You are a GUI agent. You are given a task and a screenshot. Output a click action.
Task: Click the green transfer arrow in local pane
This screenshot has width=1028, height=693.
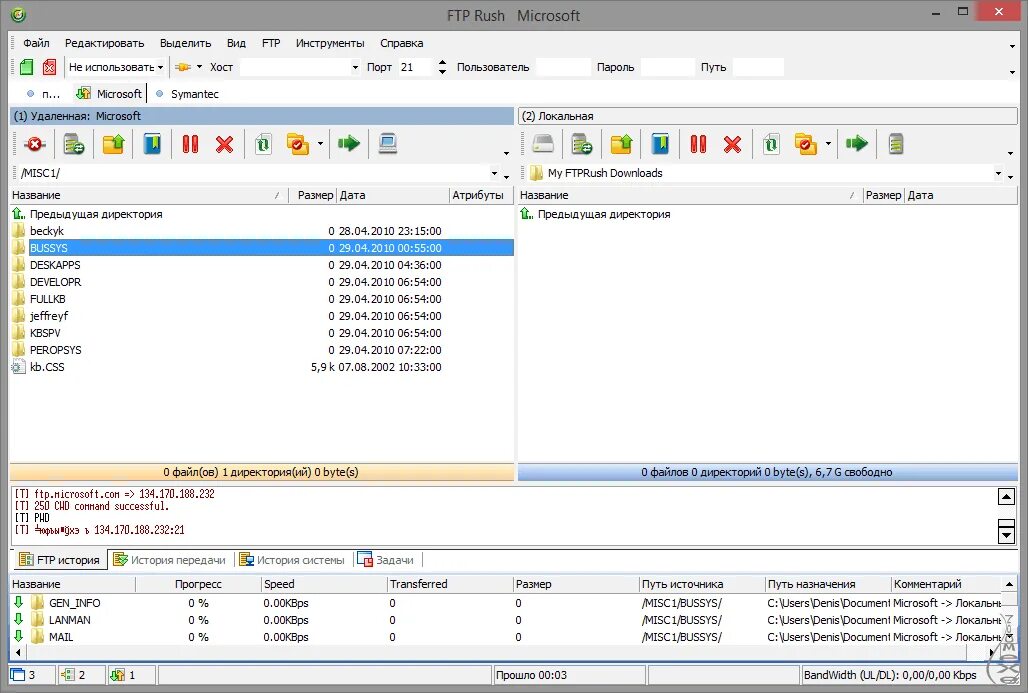click(856, 144)
